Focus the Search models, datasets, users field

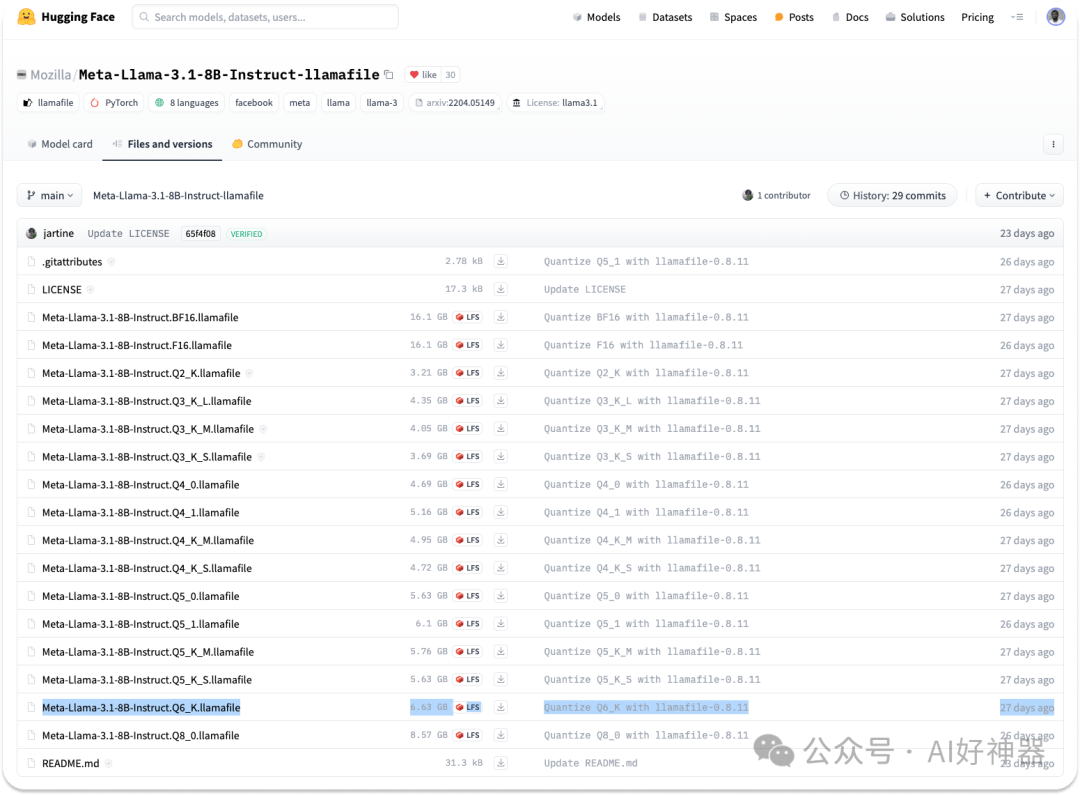(265, 17)
